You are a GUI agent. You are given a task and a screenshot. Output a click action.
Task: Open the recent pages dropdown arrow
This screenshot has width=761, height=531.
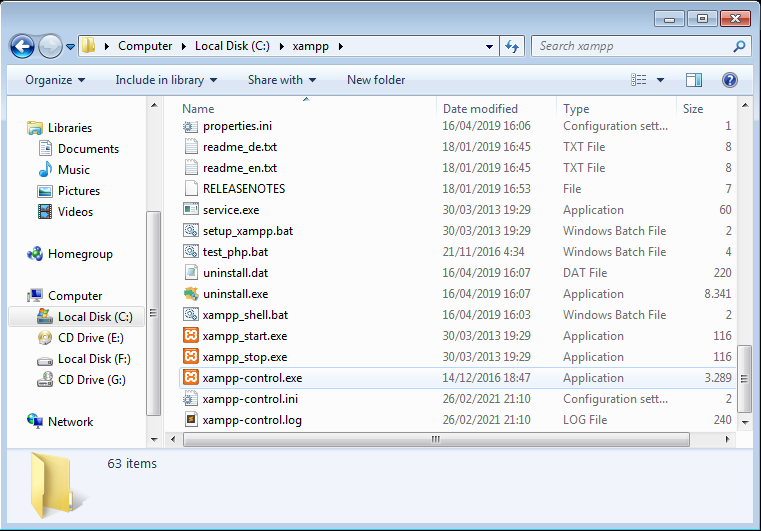[x=70, y=47]
